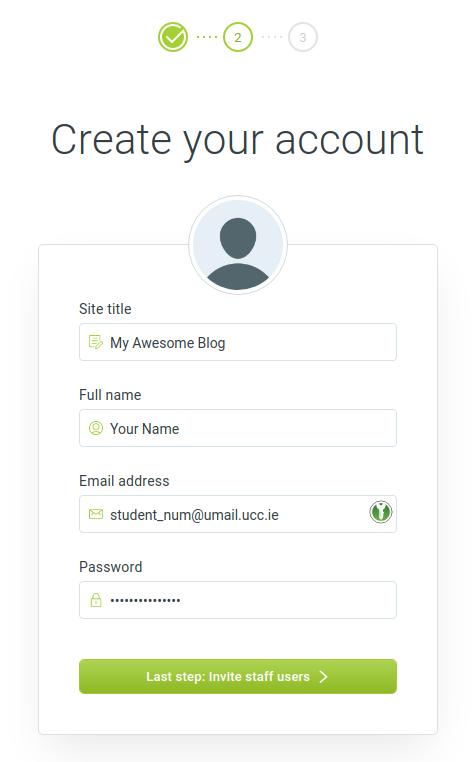Click the arrow chevron on the green button
This screenshot has height=762, width=475.
tap(323, 676)
